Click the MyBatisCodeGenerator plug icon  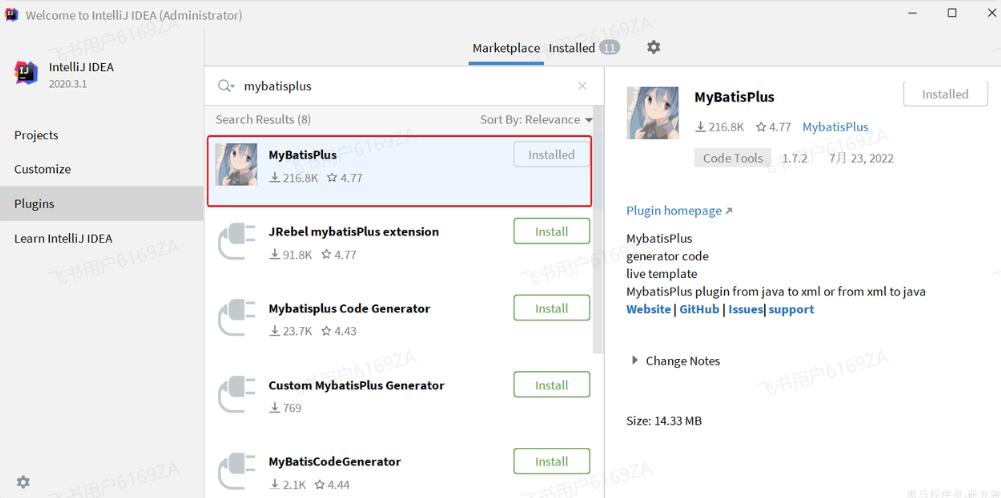pos(236,471)
